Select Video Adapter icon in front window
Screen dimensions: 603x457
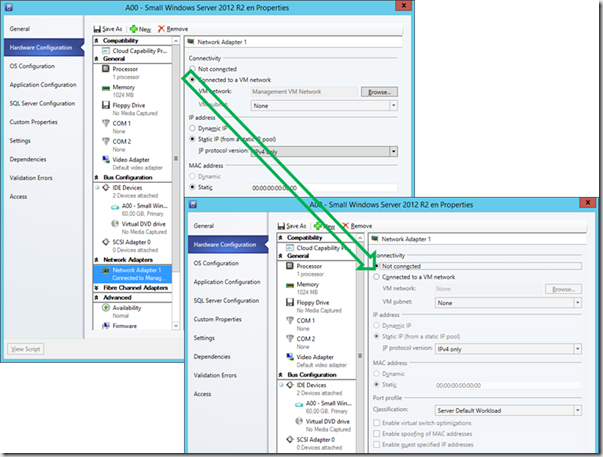click(290, 357)
